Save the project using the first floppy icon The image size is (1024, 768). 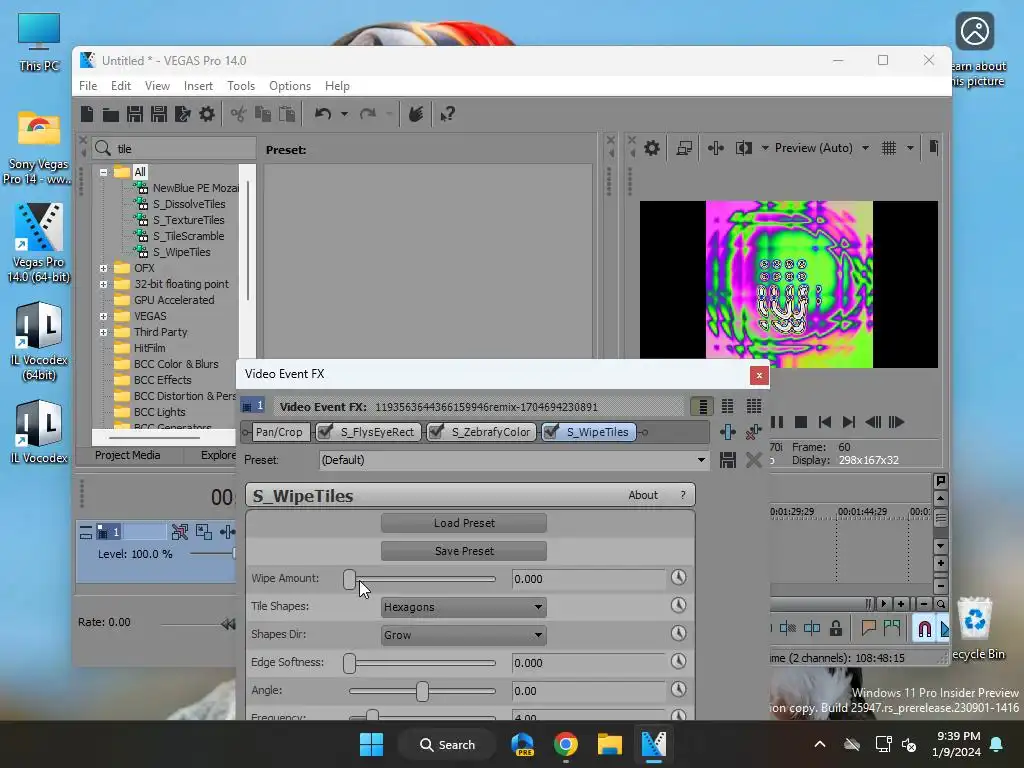coord(135,114)
